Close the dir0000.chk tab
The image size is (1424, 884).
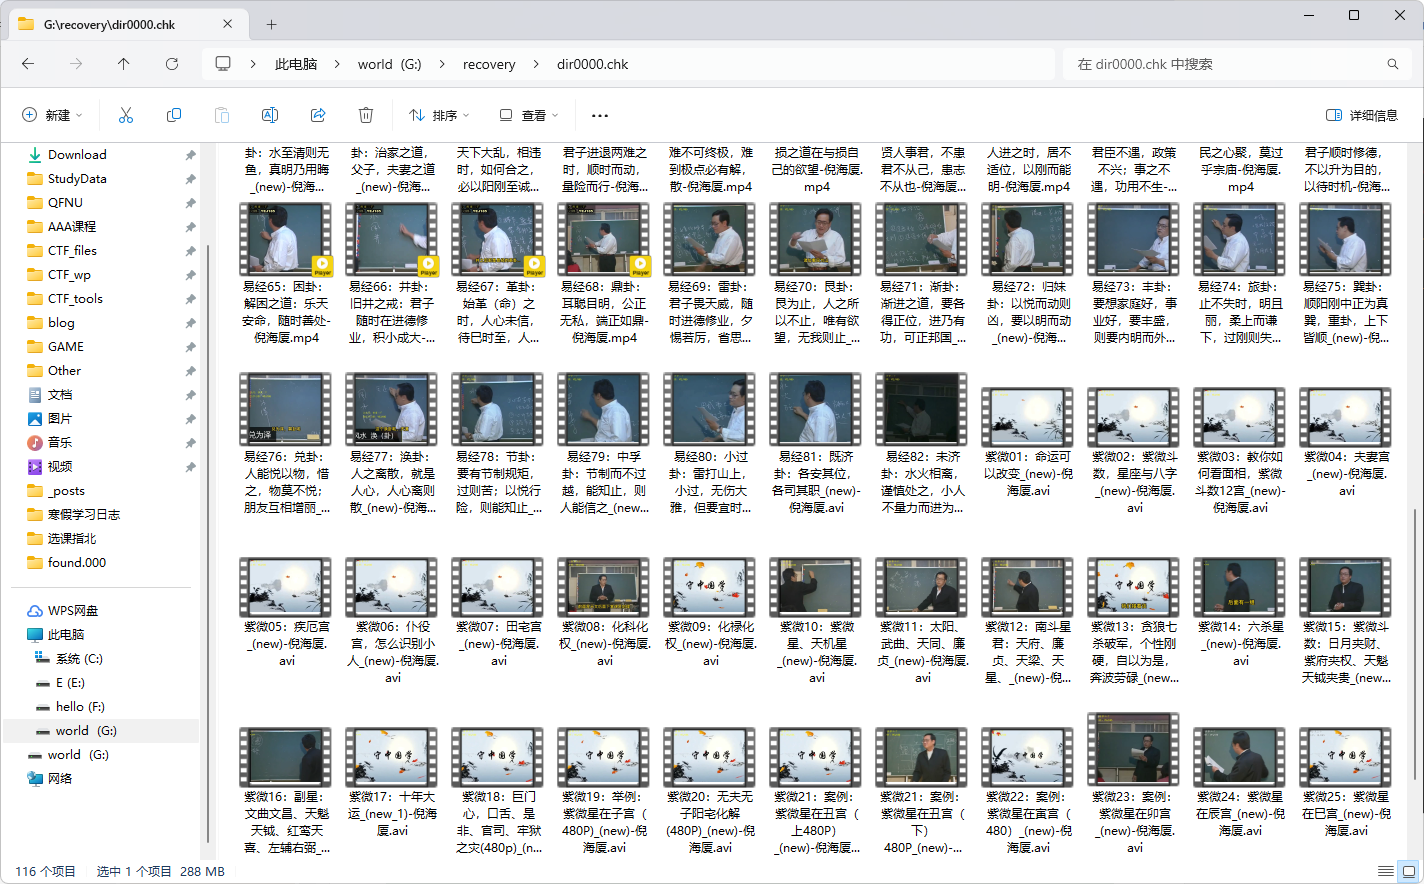click(x=228, y=24)
